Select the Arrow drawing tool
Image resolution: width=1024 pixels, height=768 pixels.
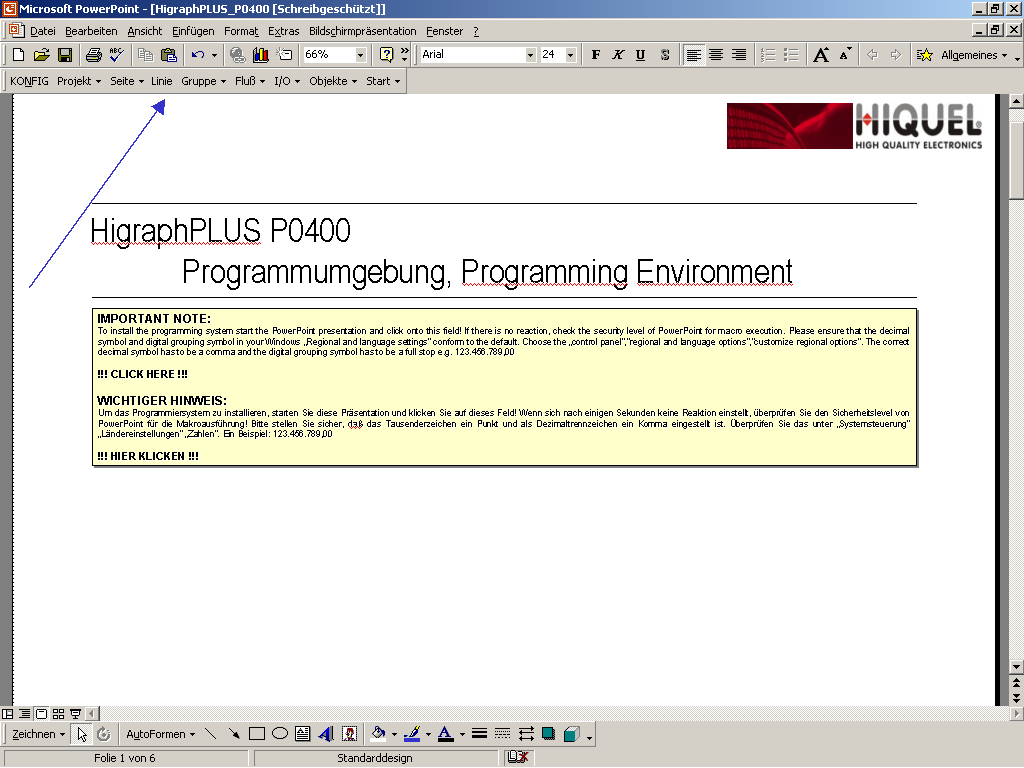click(x=234, y=734)
